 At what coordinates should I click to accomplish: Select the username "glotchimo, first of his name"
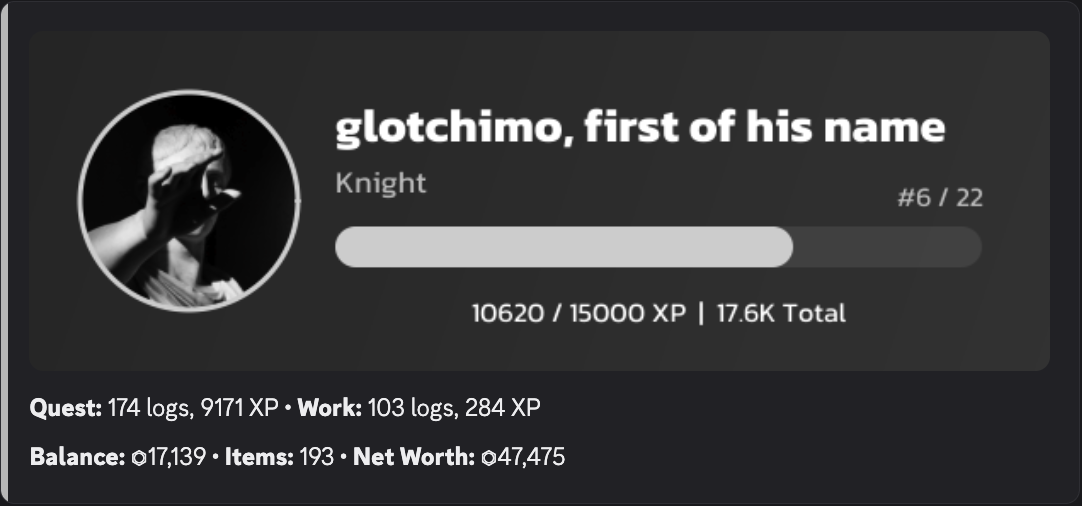[640, 129]
